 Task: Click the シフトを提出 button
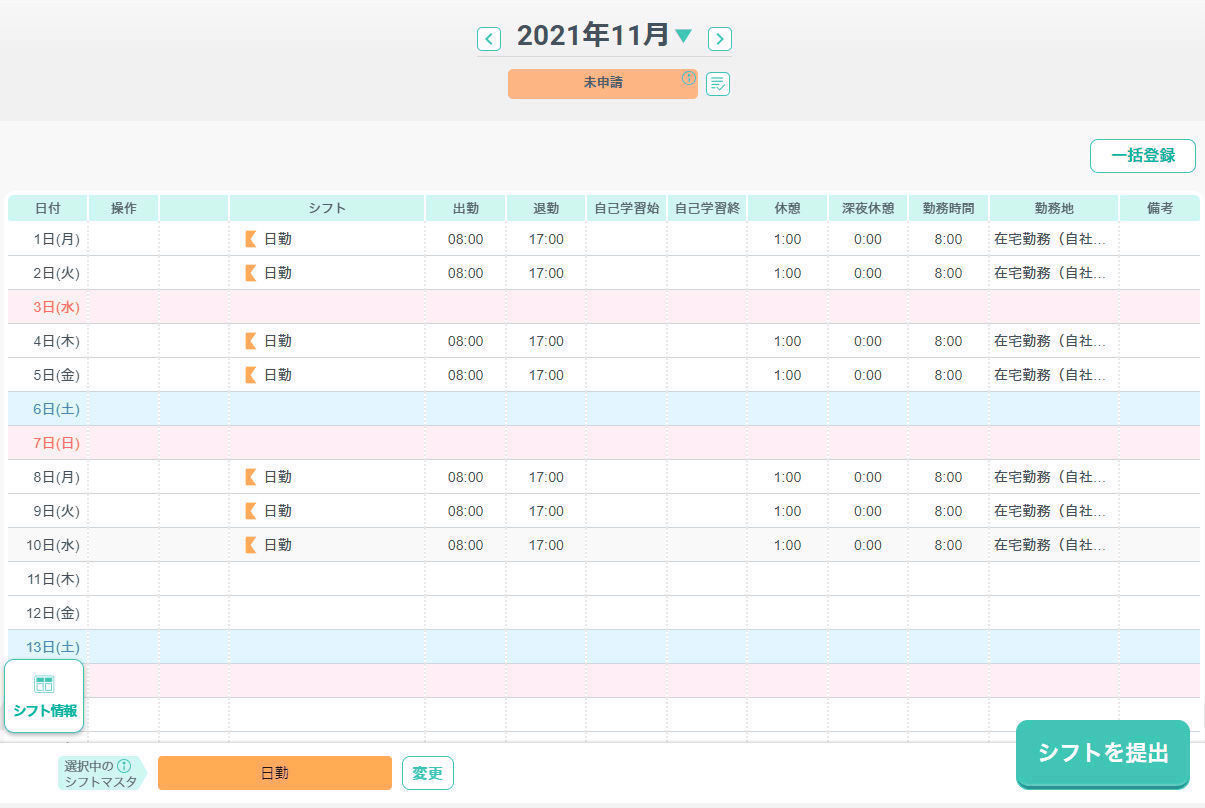(1102, 753)
